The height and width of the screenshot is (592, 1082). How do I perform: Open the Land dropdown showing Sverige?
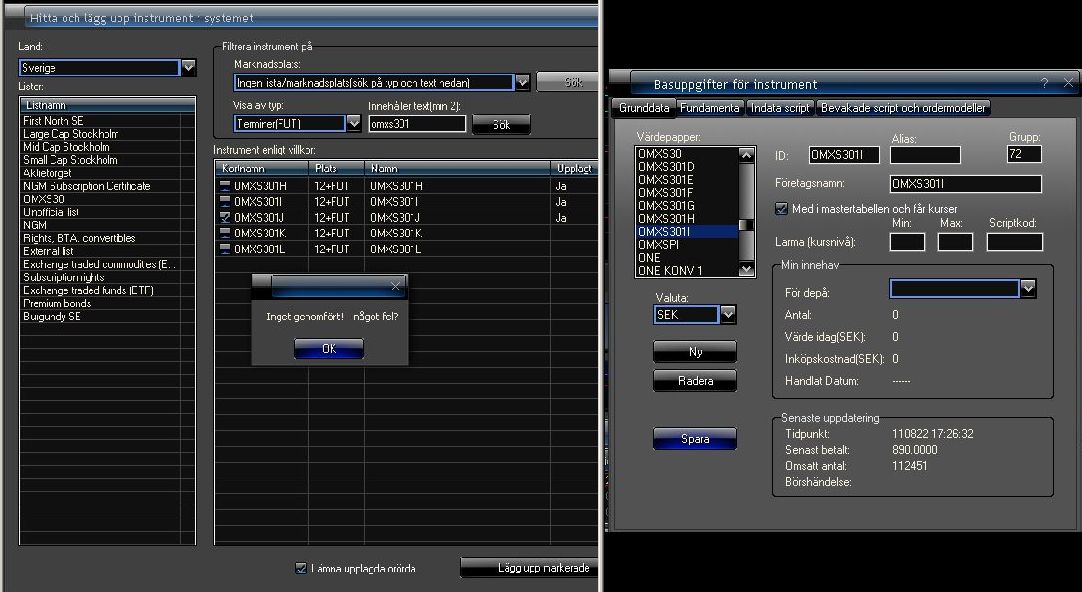189,68
